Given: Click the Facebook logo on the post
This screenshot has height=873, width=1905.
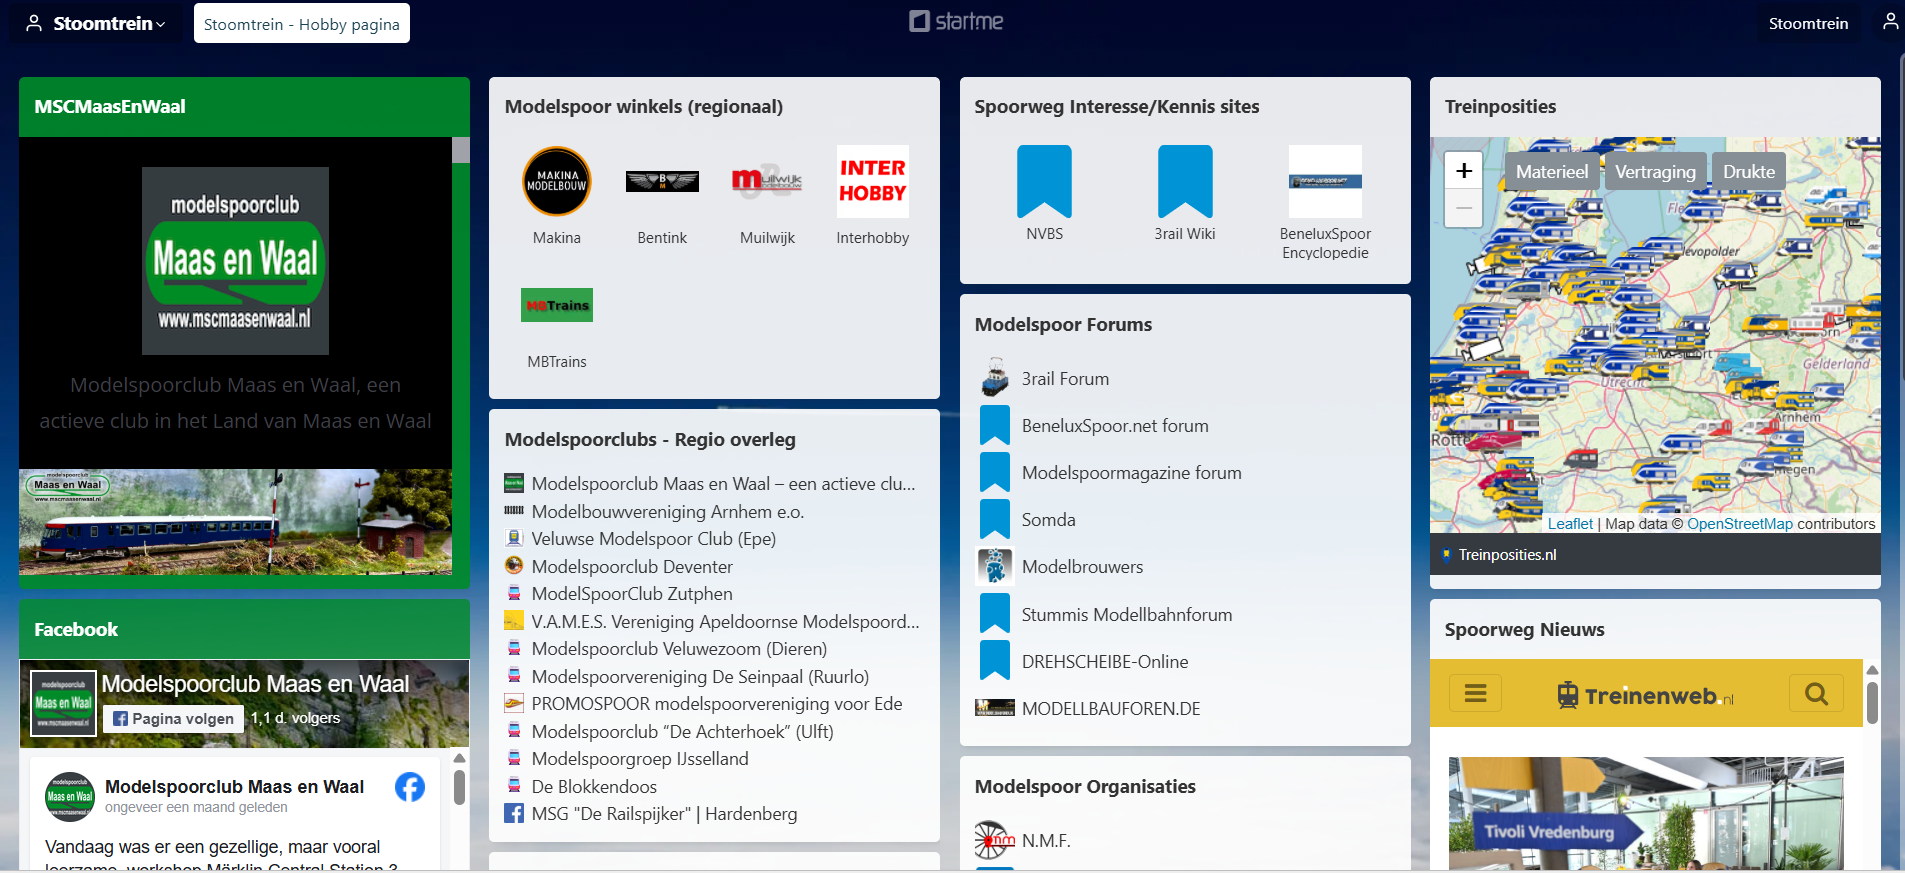Looking at the screenshot, I should coord(410,787).
